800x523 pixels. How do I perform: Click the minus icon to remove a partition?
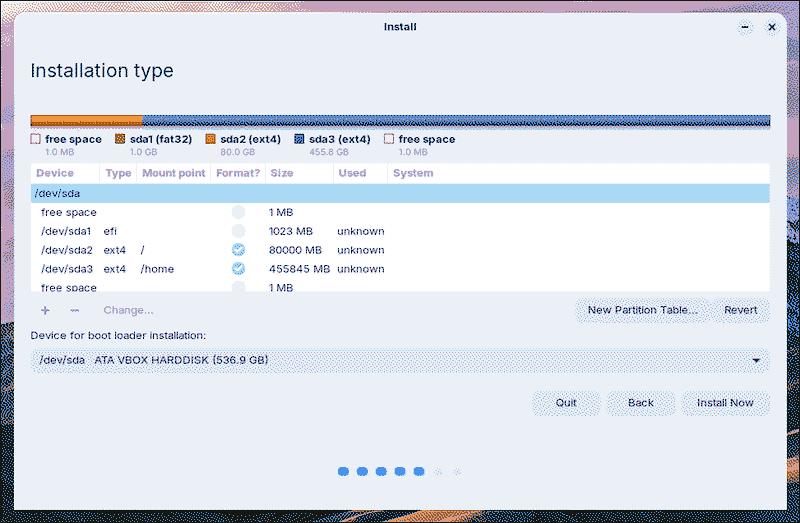[x=74, y=310]
